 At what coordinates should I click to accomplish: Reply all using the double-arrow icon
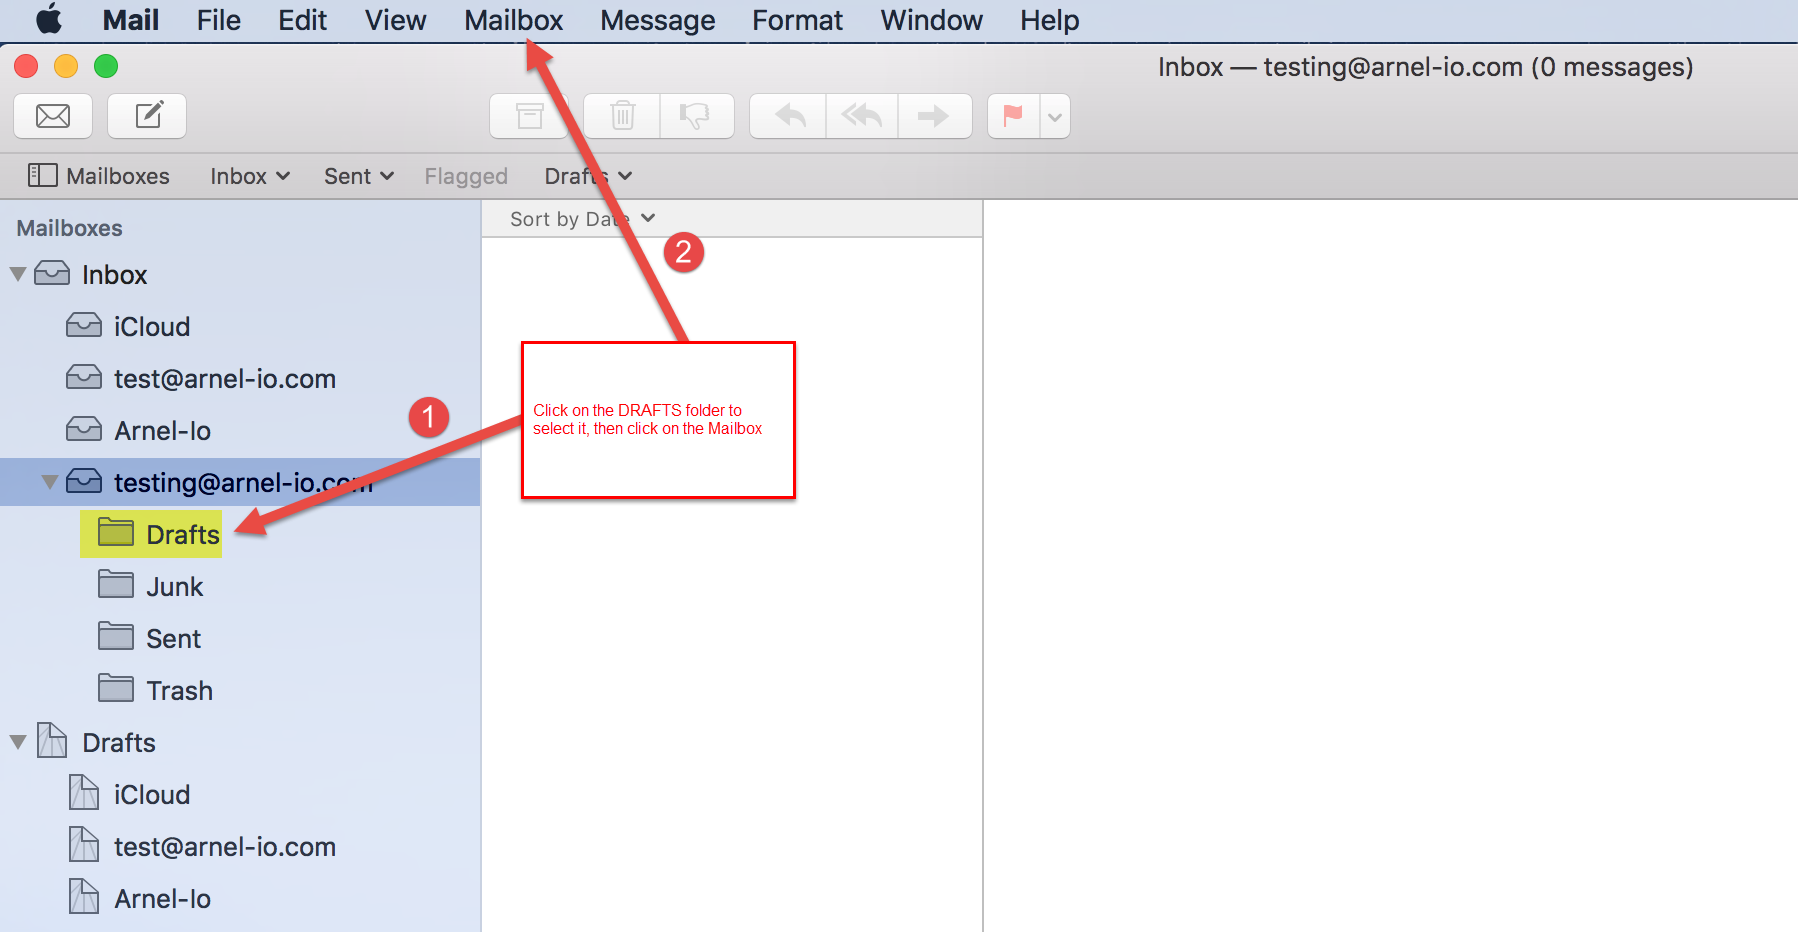pos(862,116)
